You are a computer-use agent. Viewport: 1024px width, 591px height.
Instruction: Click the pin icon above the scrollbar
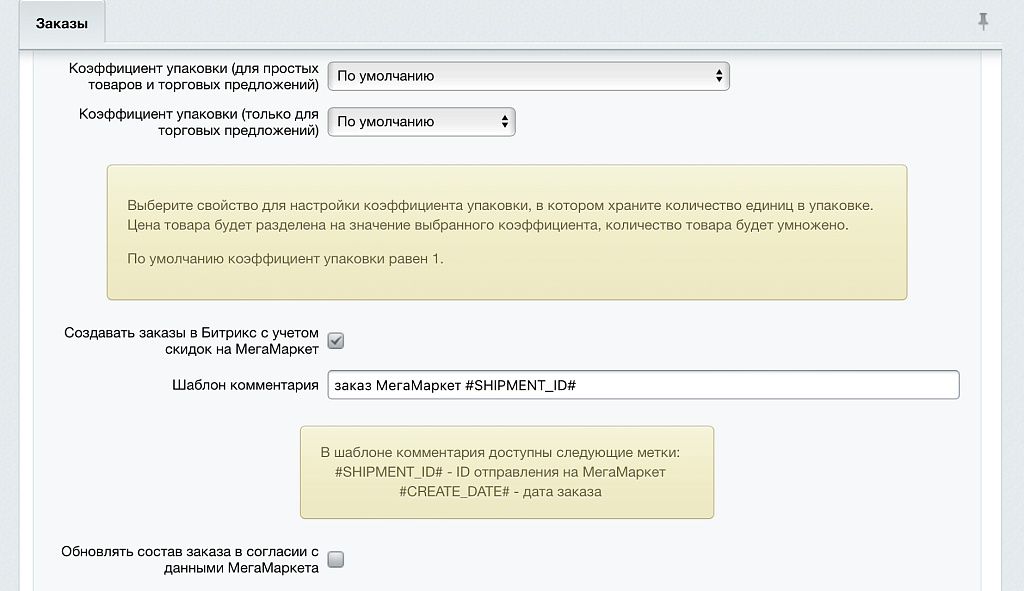tap(981, 22)
